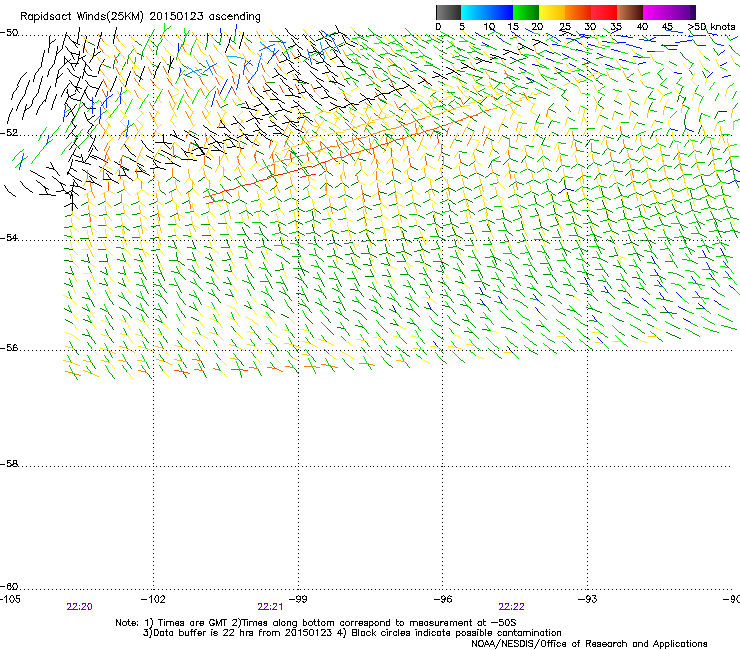Click the purple '22:20' time label
The height and width of the screenshot is (650, 740).
coord(79,607)
